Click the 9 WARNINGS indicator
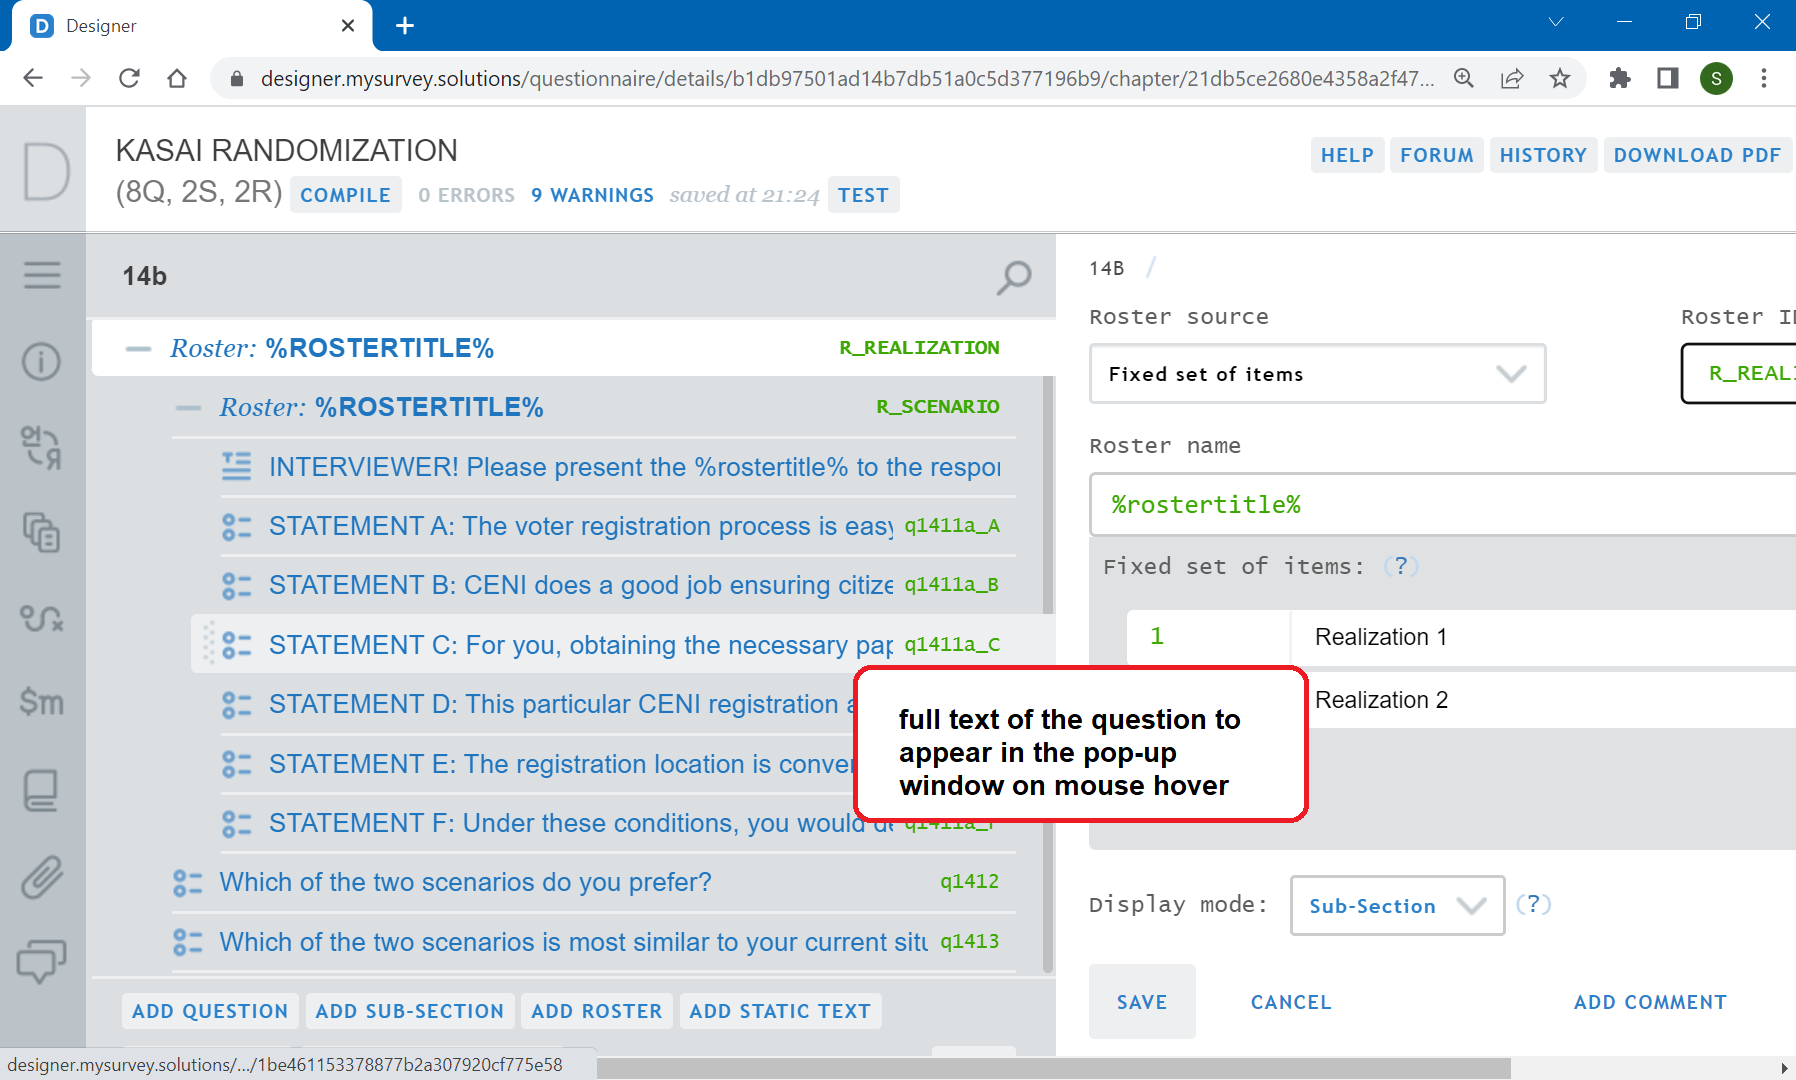This screenshot has height=1080, width=1796. click(x=591, y=195)
